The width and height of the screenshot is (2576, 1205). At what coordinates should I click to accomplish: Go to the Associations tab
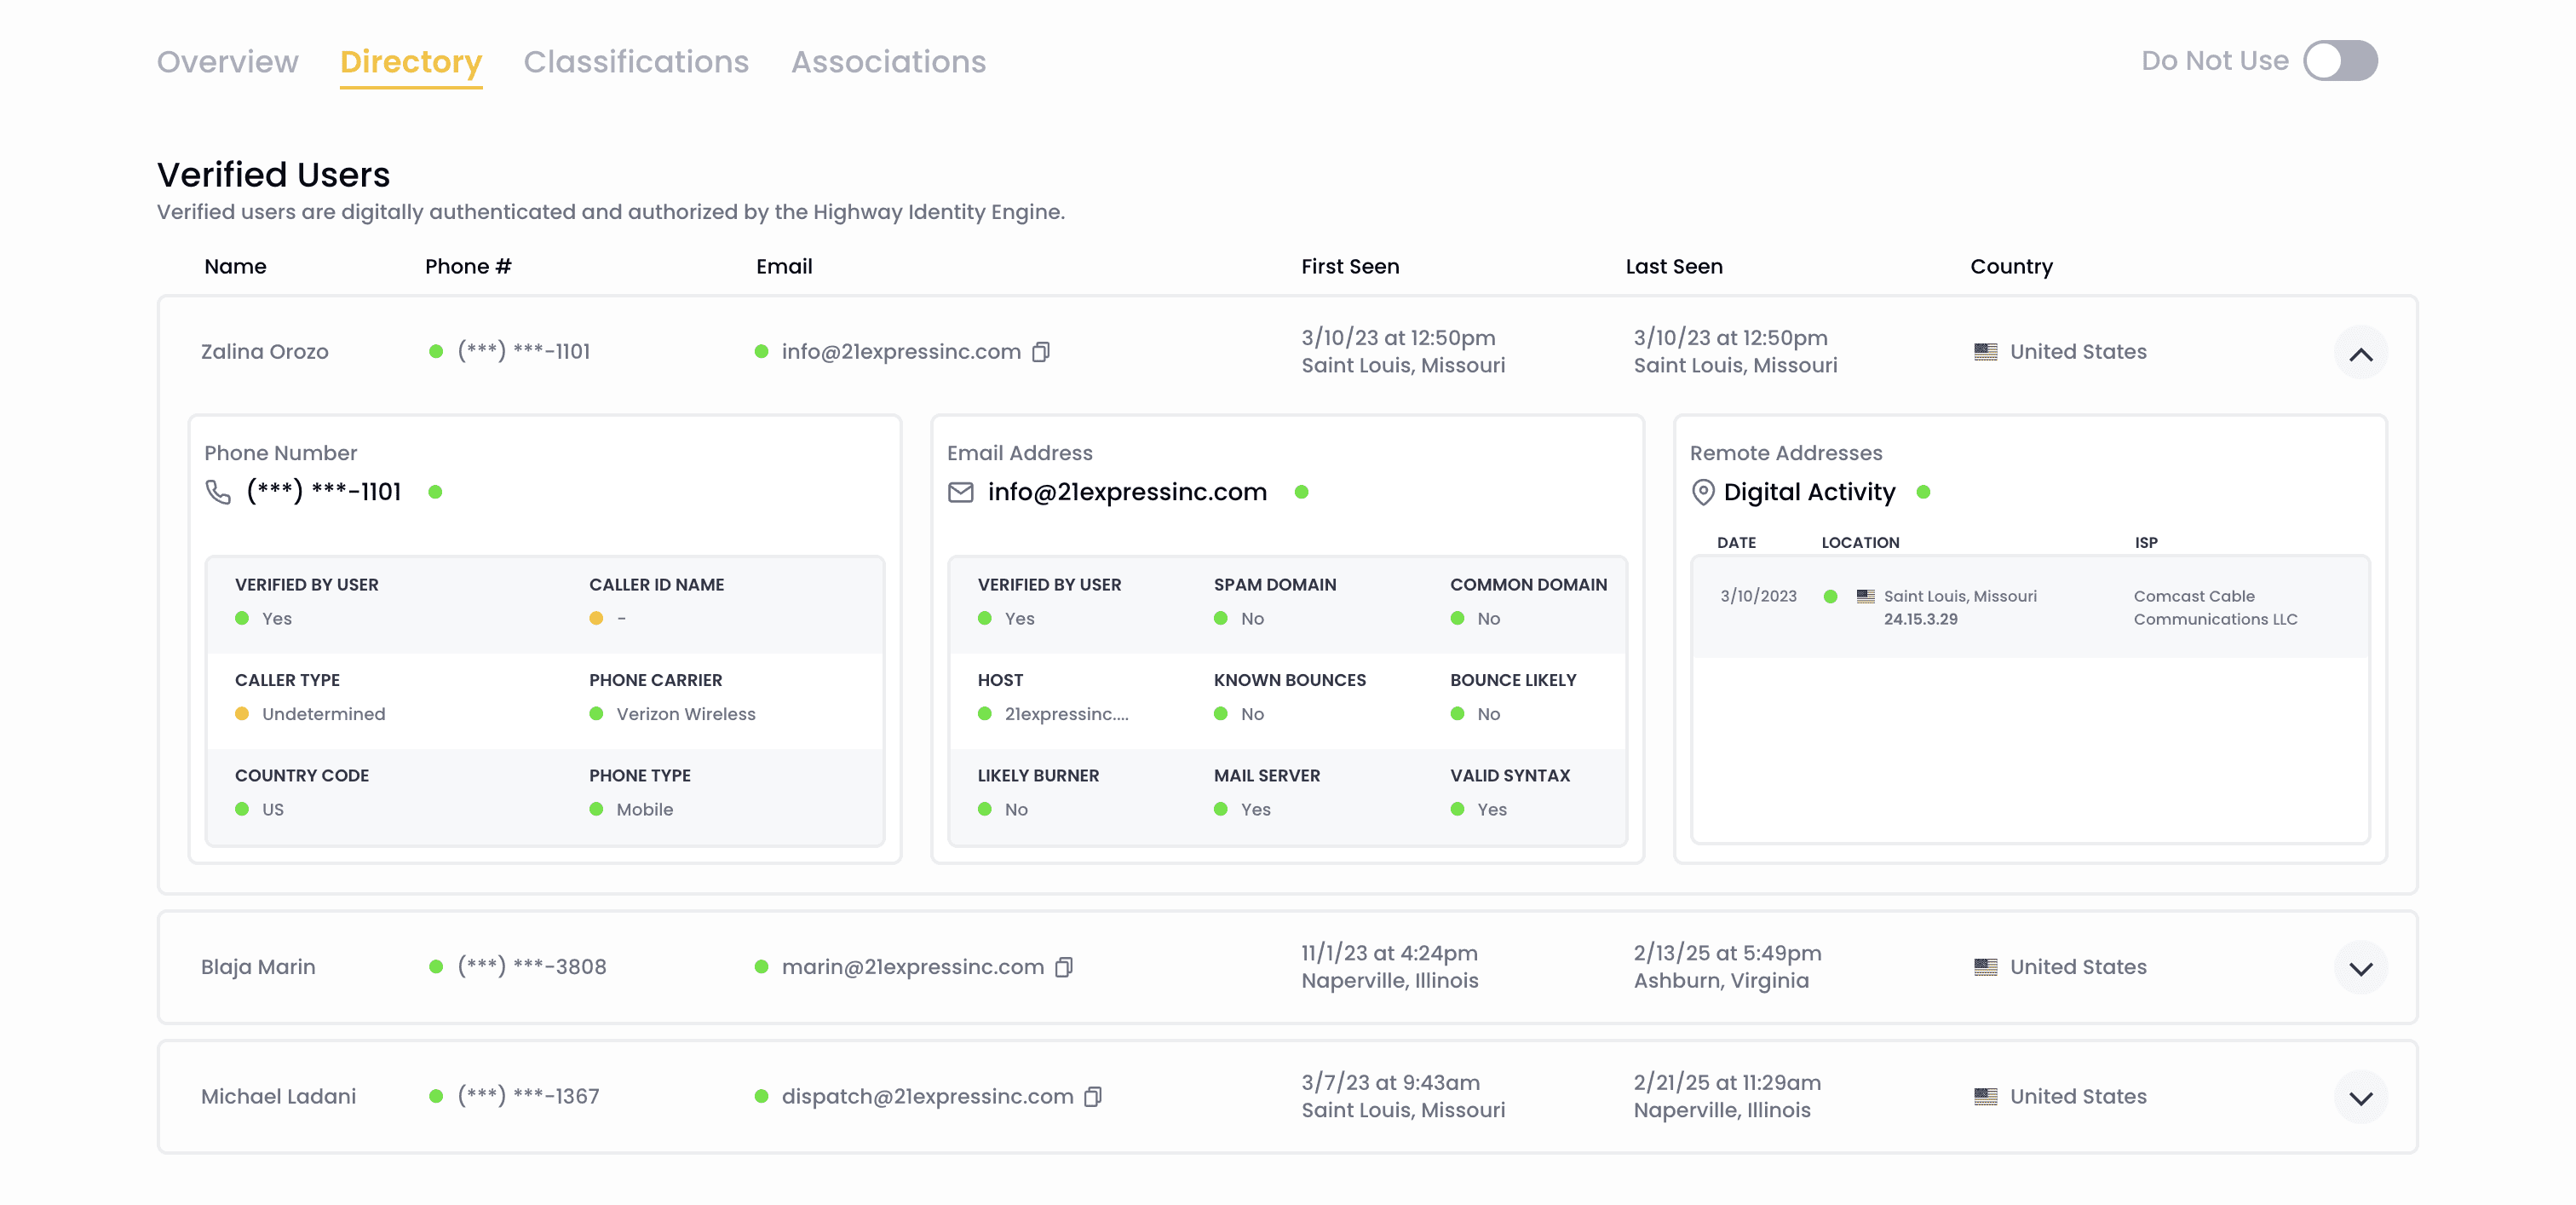click(888, 62)
